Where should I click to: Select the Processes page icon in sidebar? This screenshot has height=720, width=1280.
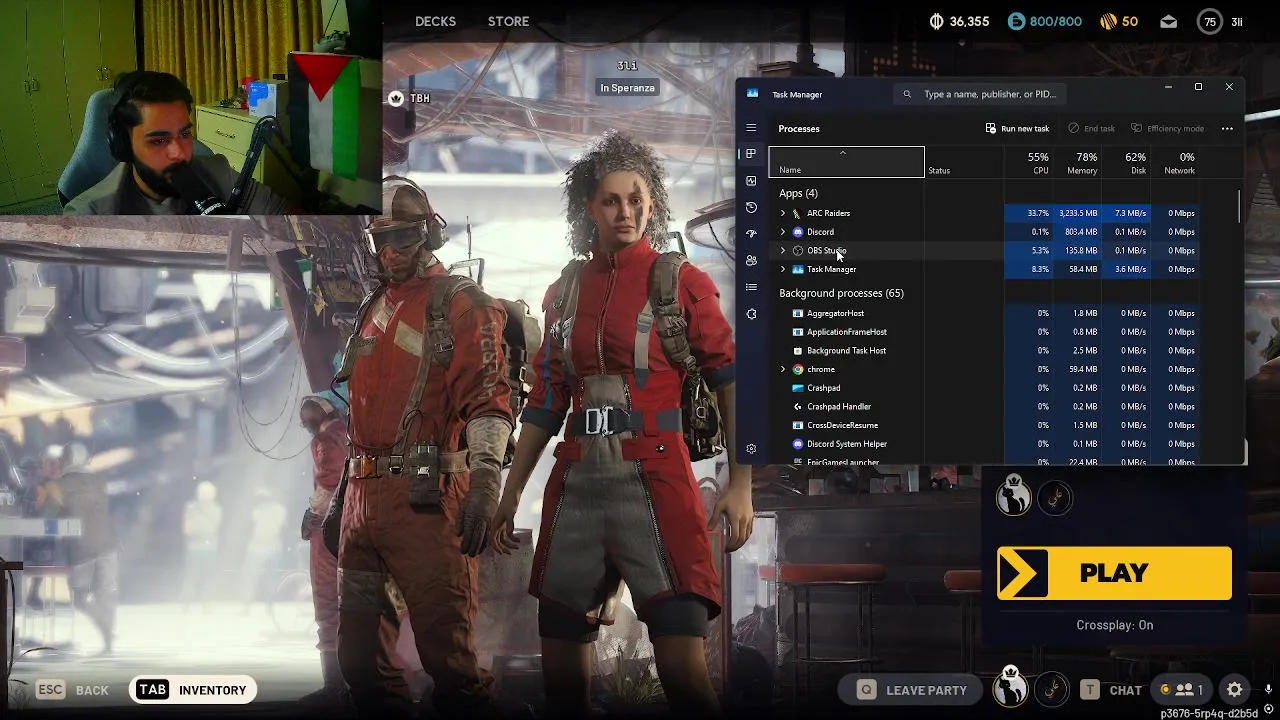point(751,154)
